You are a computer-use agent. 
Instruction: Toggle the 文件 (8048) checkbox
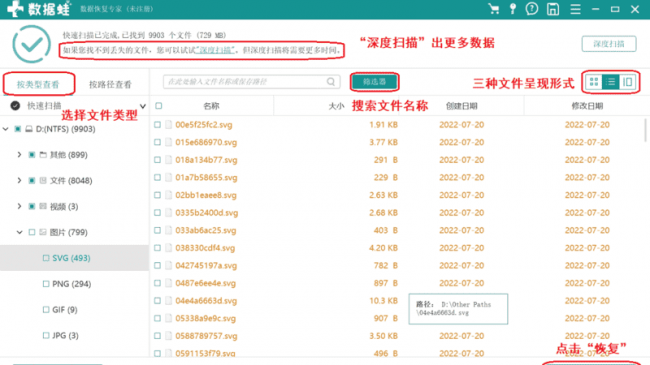32,180
